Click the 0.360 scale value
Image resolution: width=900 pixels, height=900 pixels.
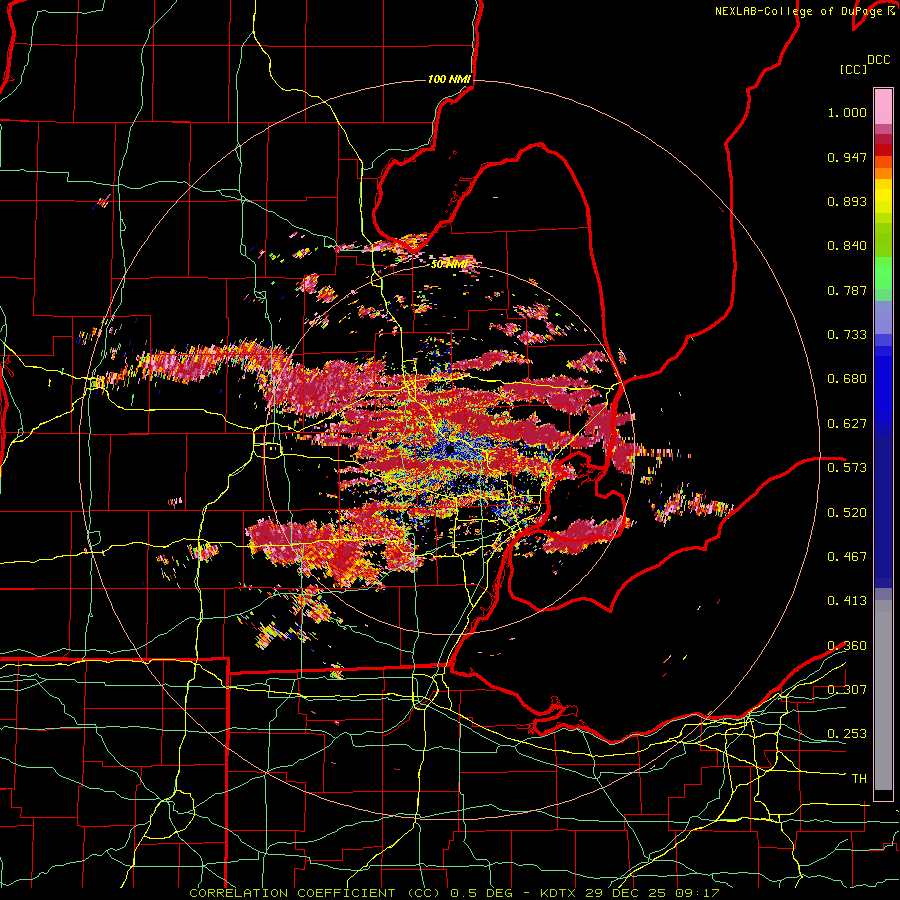click(x=847, y=646)
